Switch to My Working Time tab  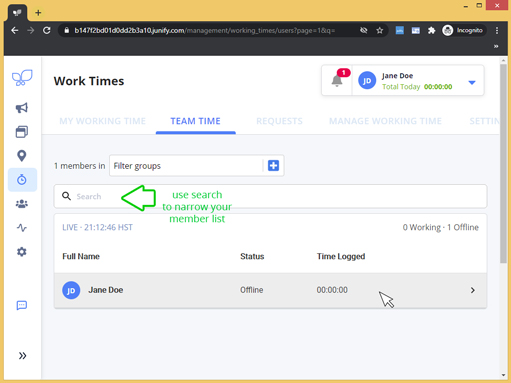pos(102,121)
